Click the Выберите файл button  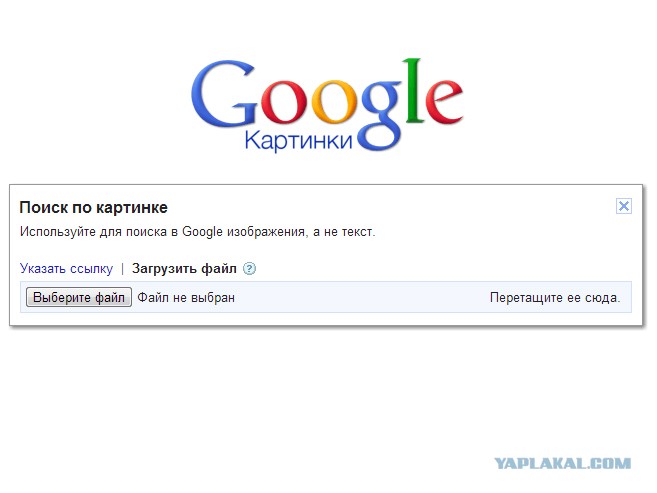[79, 297]
